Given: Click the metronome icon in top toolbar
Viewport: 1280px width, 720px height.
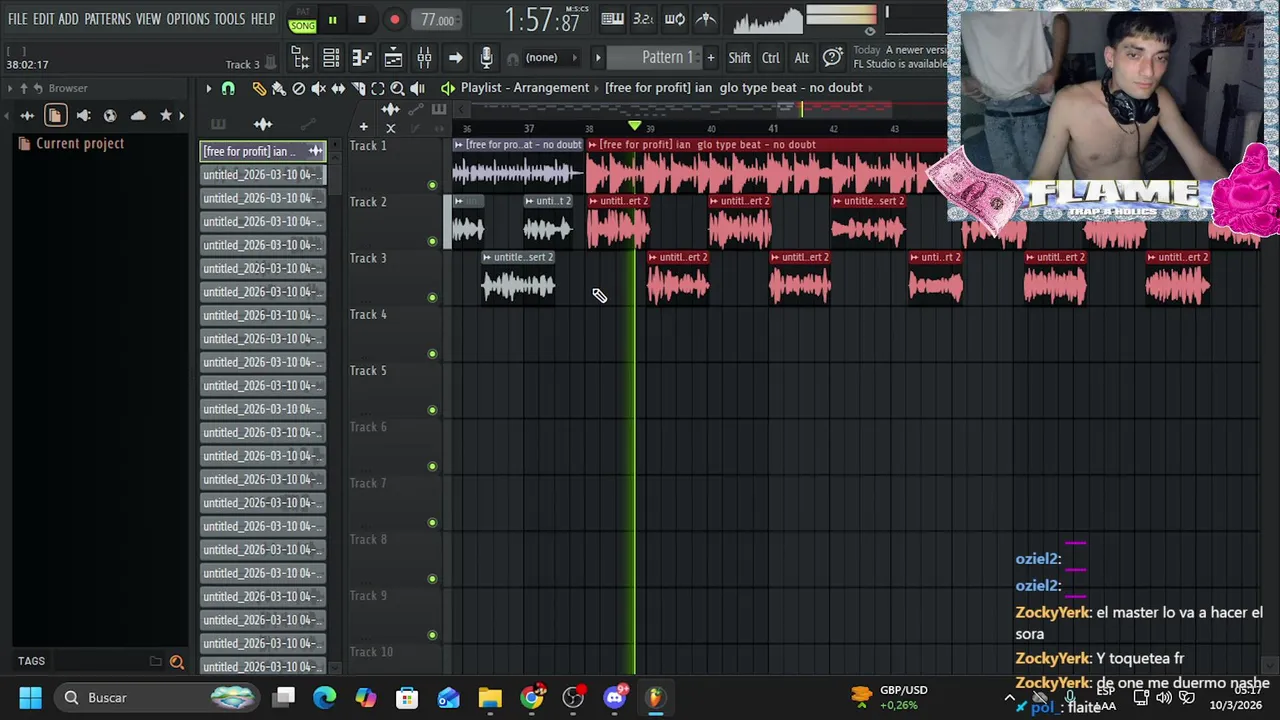Looking at the screenshot, I should point(706,19).
